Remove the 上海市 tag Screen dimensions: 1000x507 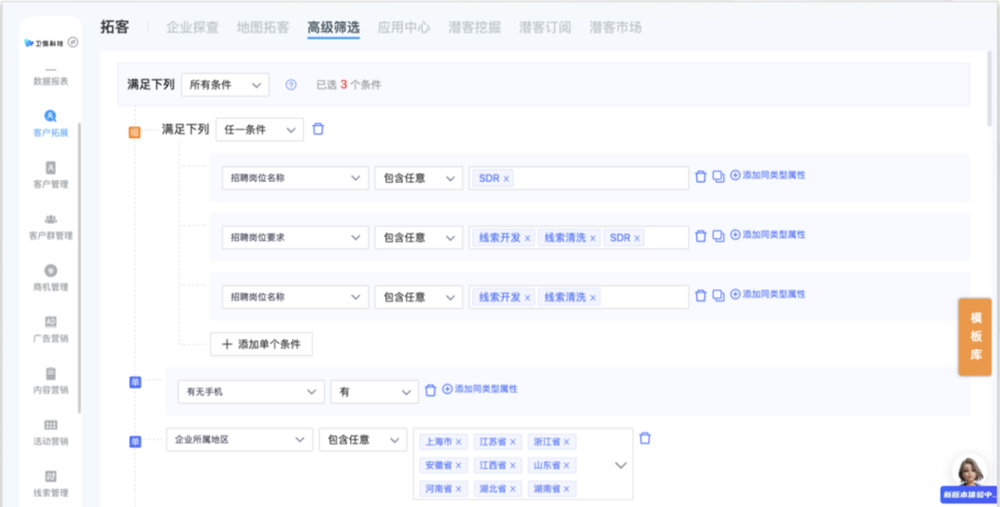click(x=459, y=442)
